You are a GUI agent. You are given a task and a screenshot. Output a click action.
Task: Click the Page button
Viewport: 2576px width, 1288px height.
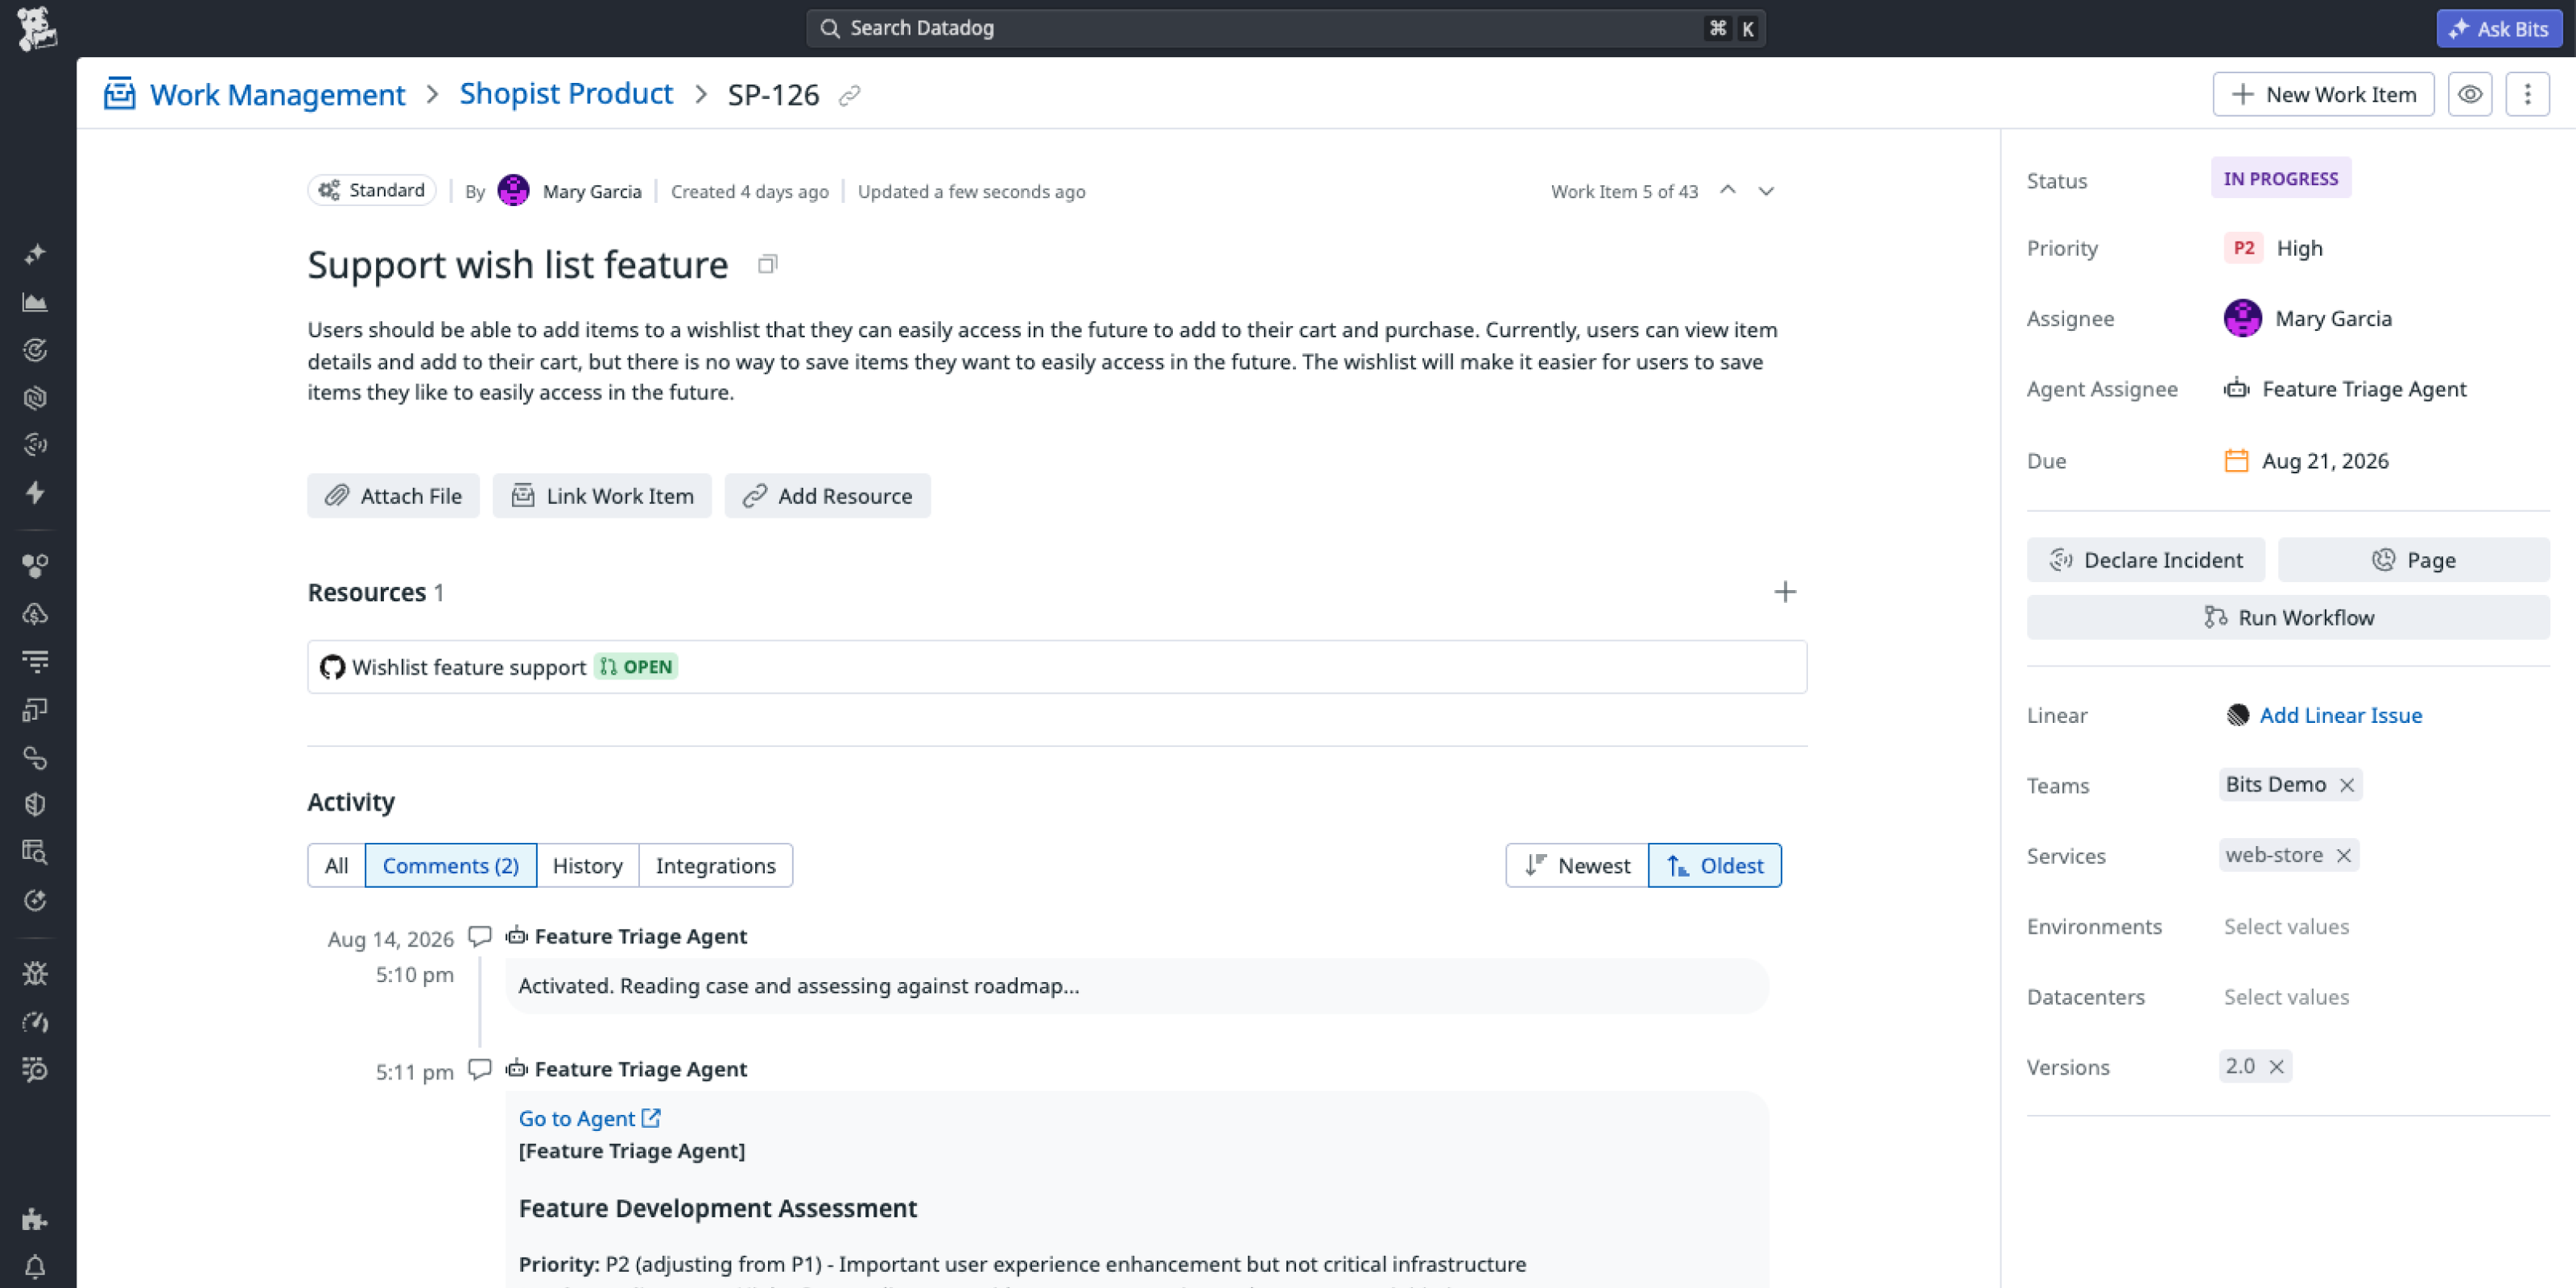2413,559
